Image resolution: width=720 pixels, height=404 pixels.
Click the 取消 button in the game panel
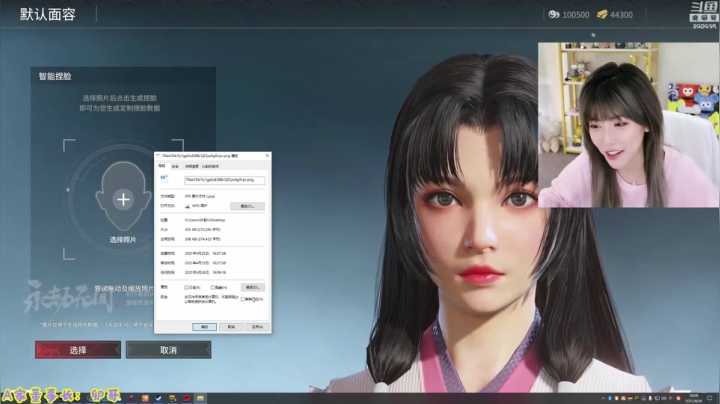(169, 350)
